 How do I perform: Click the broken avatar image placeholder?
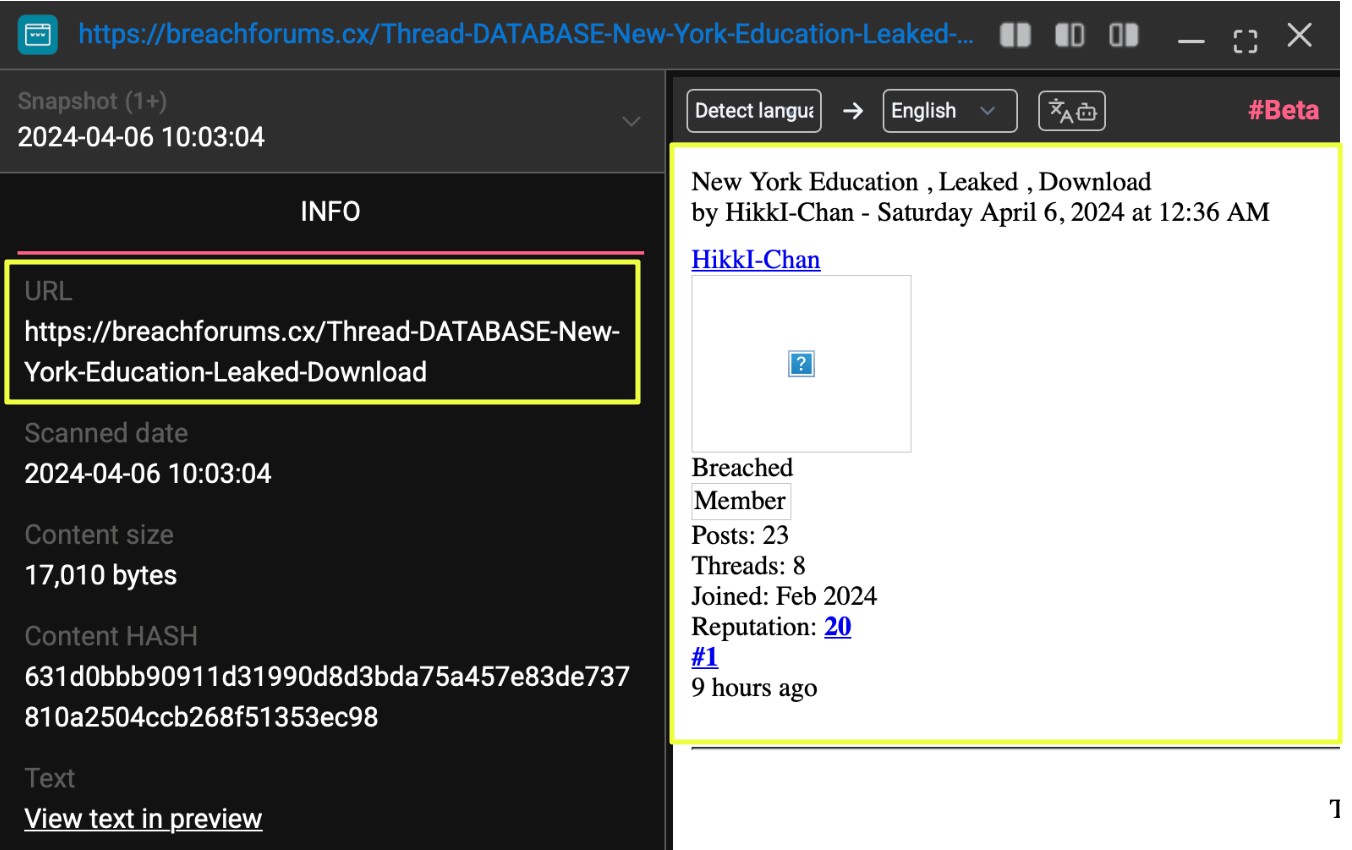click(x=801, y=364)
